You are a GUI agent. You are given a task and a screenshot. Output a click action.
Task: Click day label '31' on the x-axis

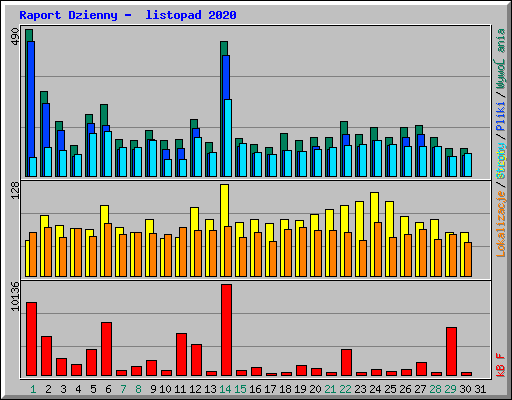pyautogui.click(x=480, y=389)
